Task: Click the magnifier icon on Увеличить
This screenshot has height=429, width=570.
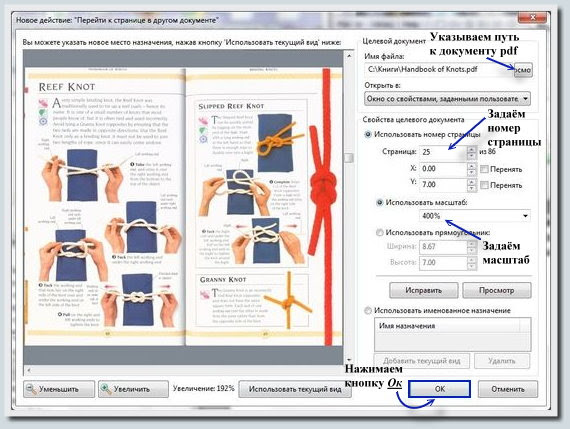Action: 106,389
